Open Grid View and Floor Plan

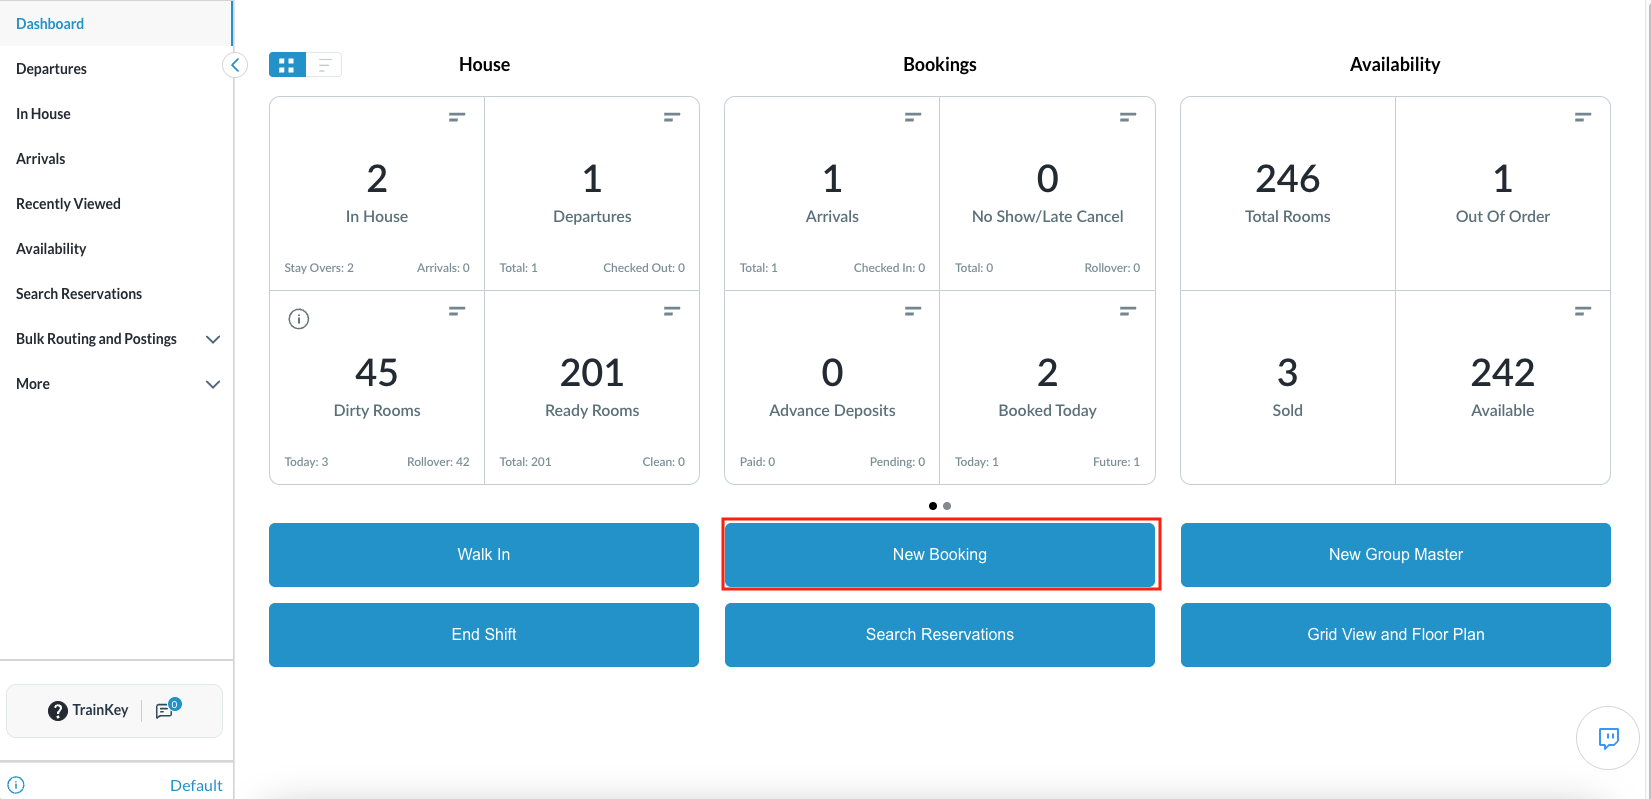1395,635
